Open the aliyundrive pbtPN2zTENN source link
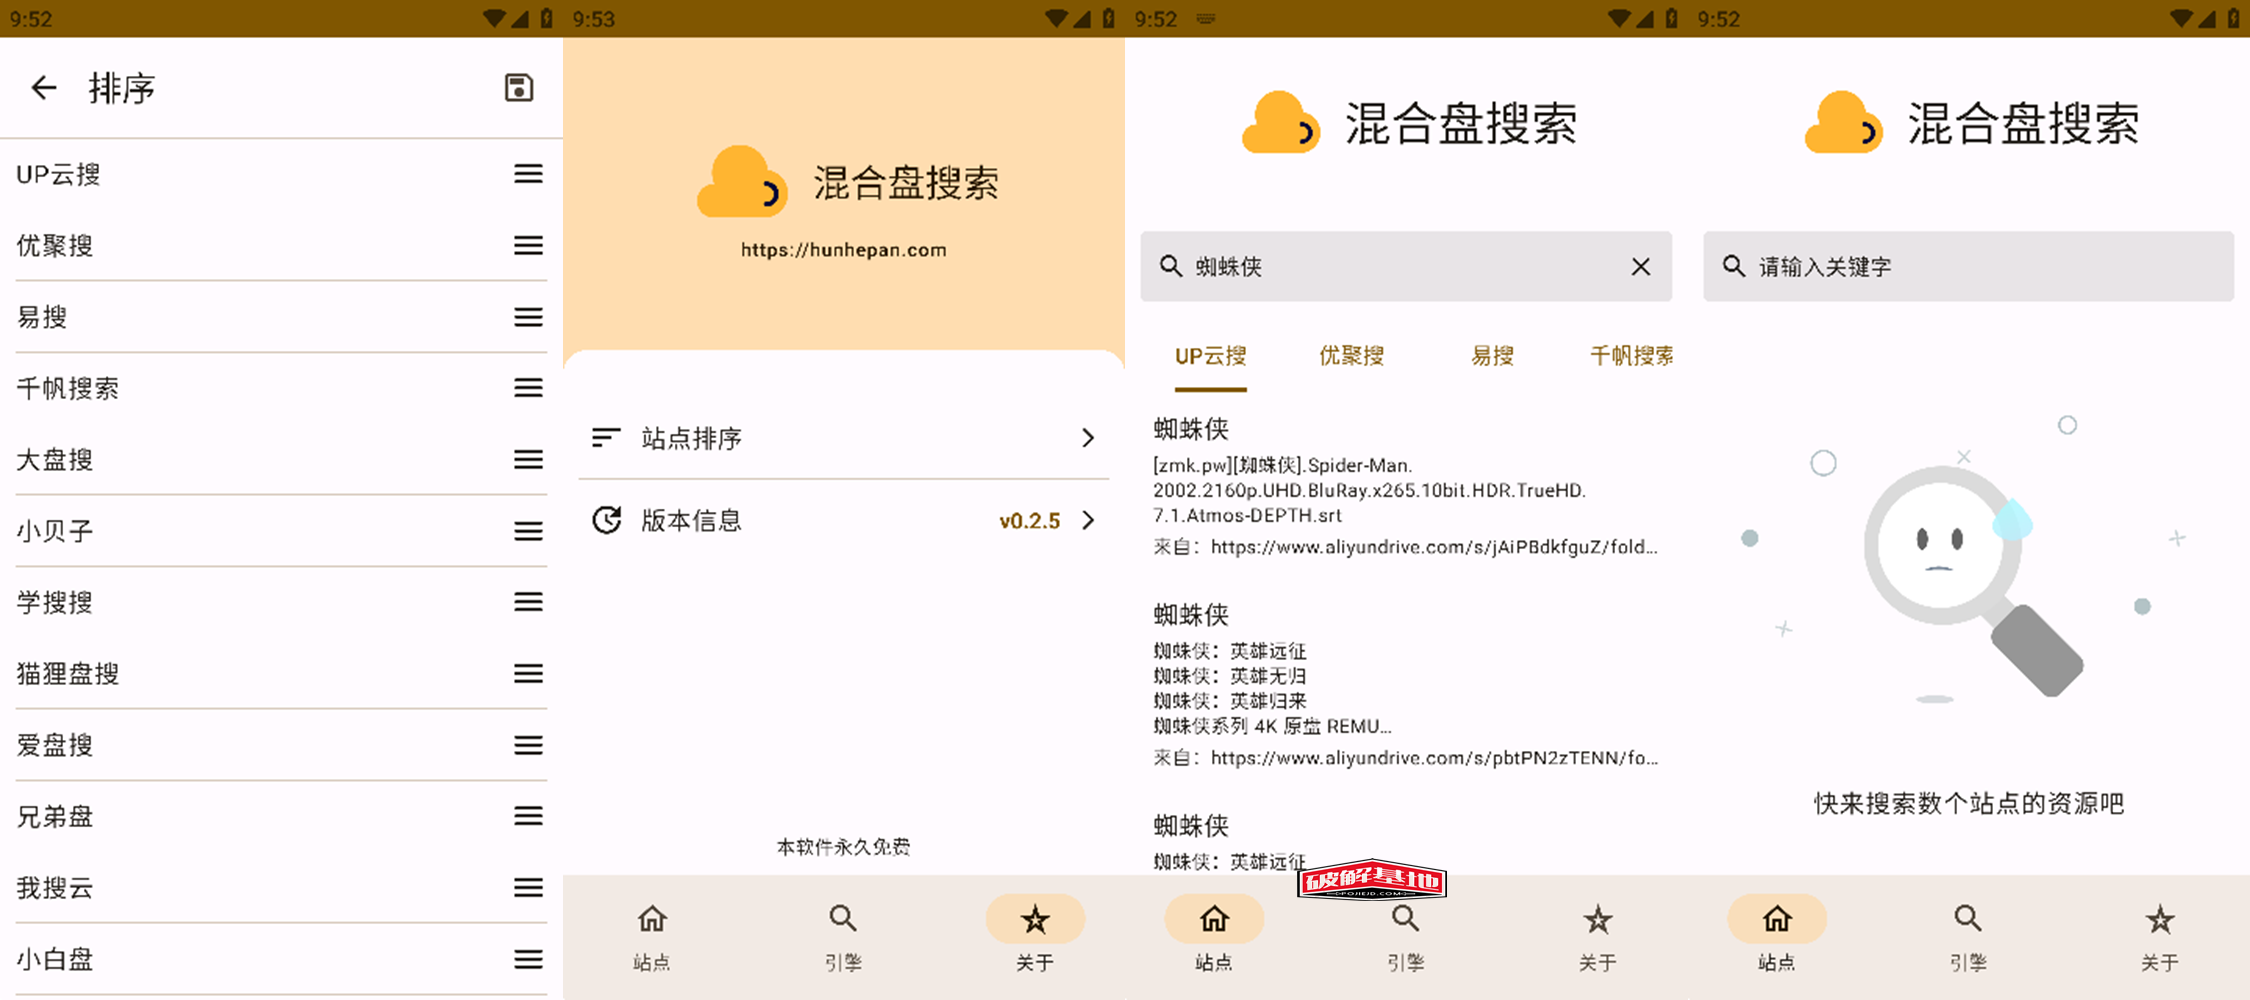Image resolution: width=2250 pixels, height=1000 pixels. (1434, 758)
